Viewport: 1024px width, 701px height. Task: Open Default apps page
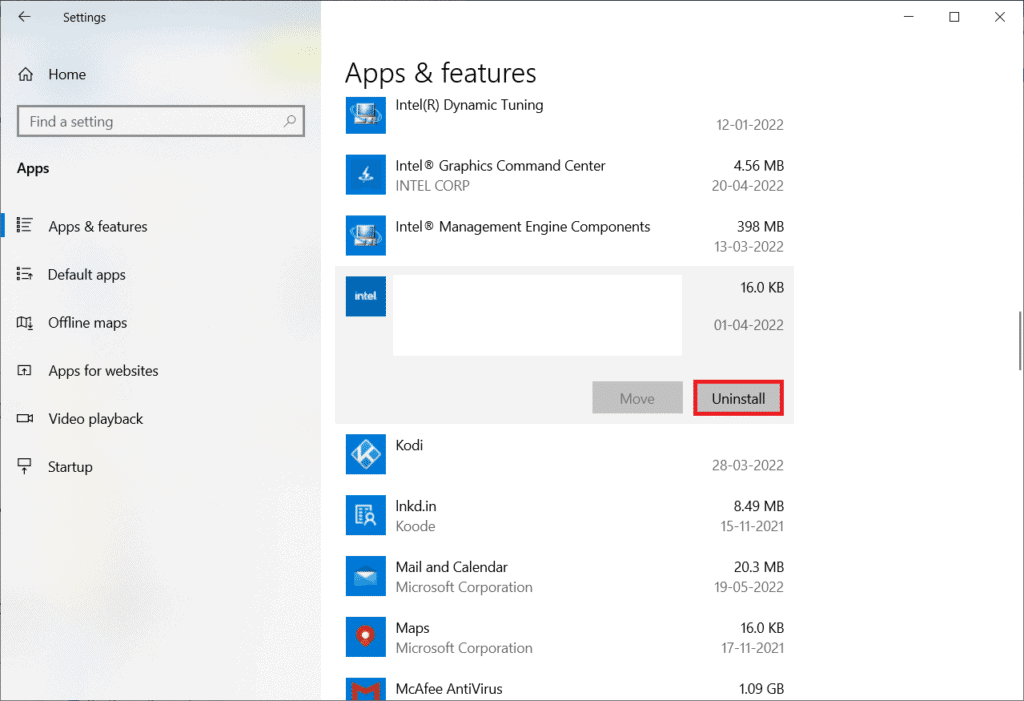[x=87, y=274]
